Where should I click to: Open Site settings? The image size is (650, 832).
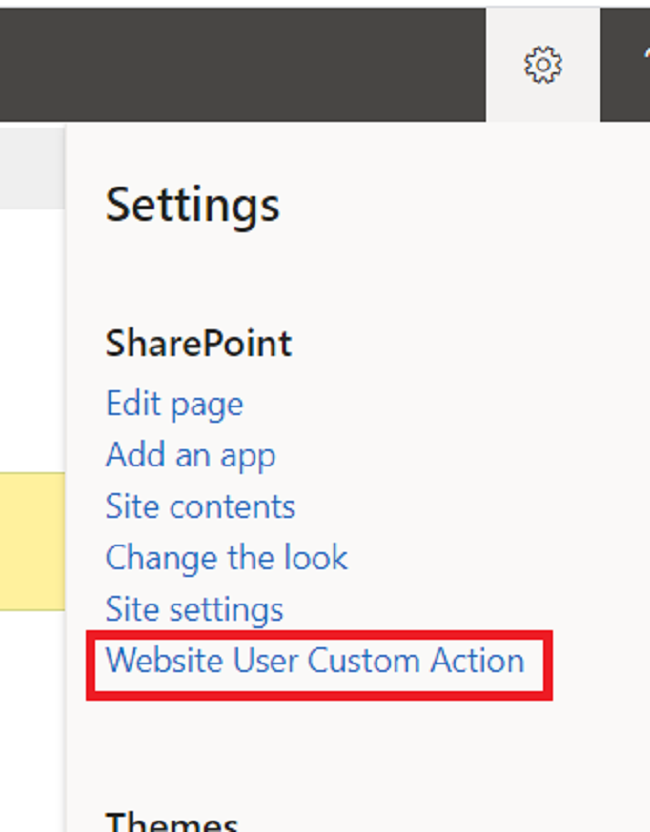194,610
